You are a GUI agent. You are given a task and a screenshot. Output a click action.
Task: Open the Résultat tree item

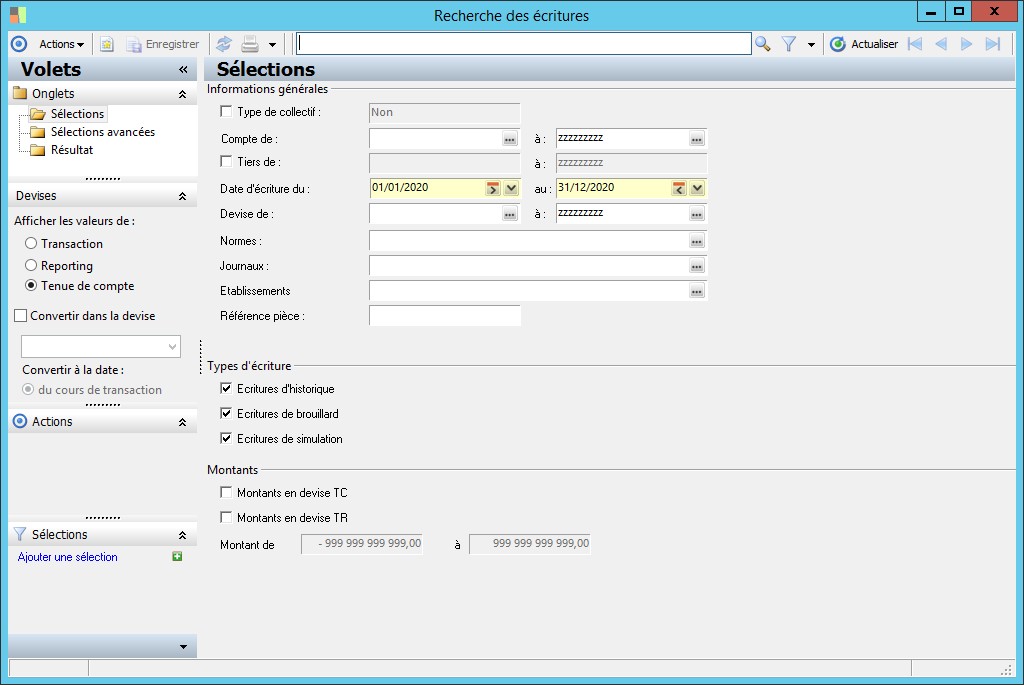tap(72, 150)
